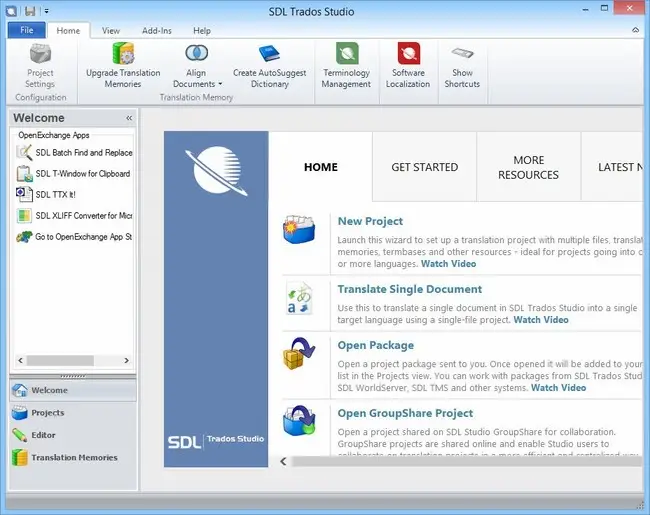Open Software Localization
Viewport: 650px width, 515px height.
coord(408,66)
